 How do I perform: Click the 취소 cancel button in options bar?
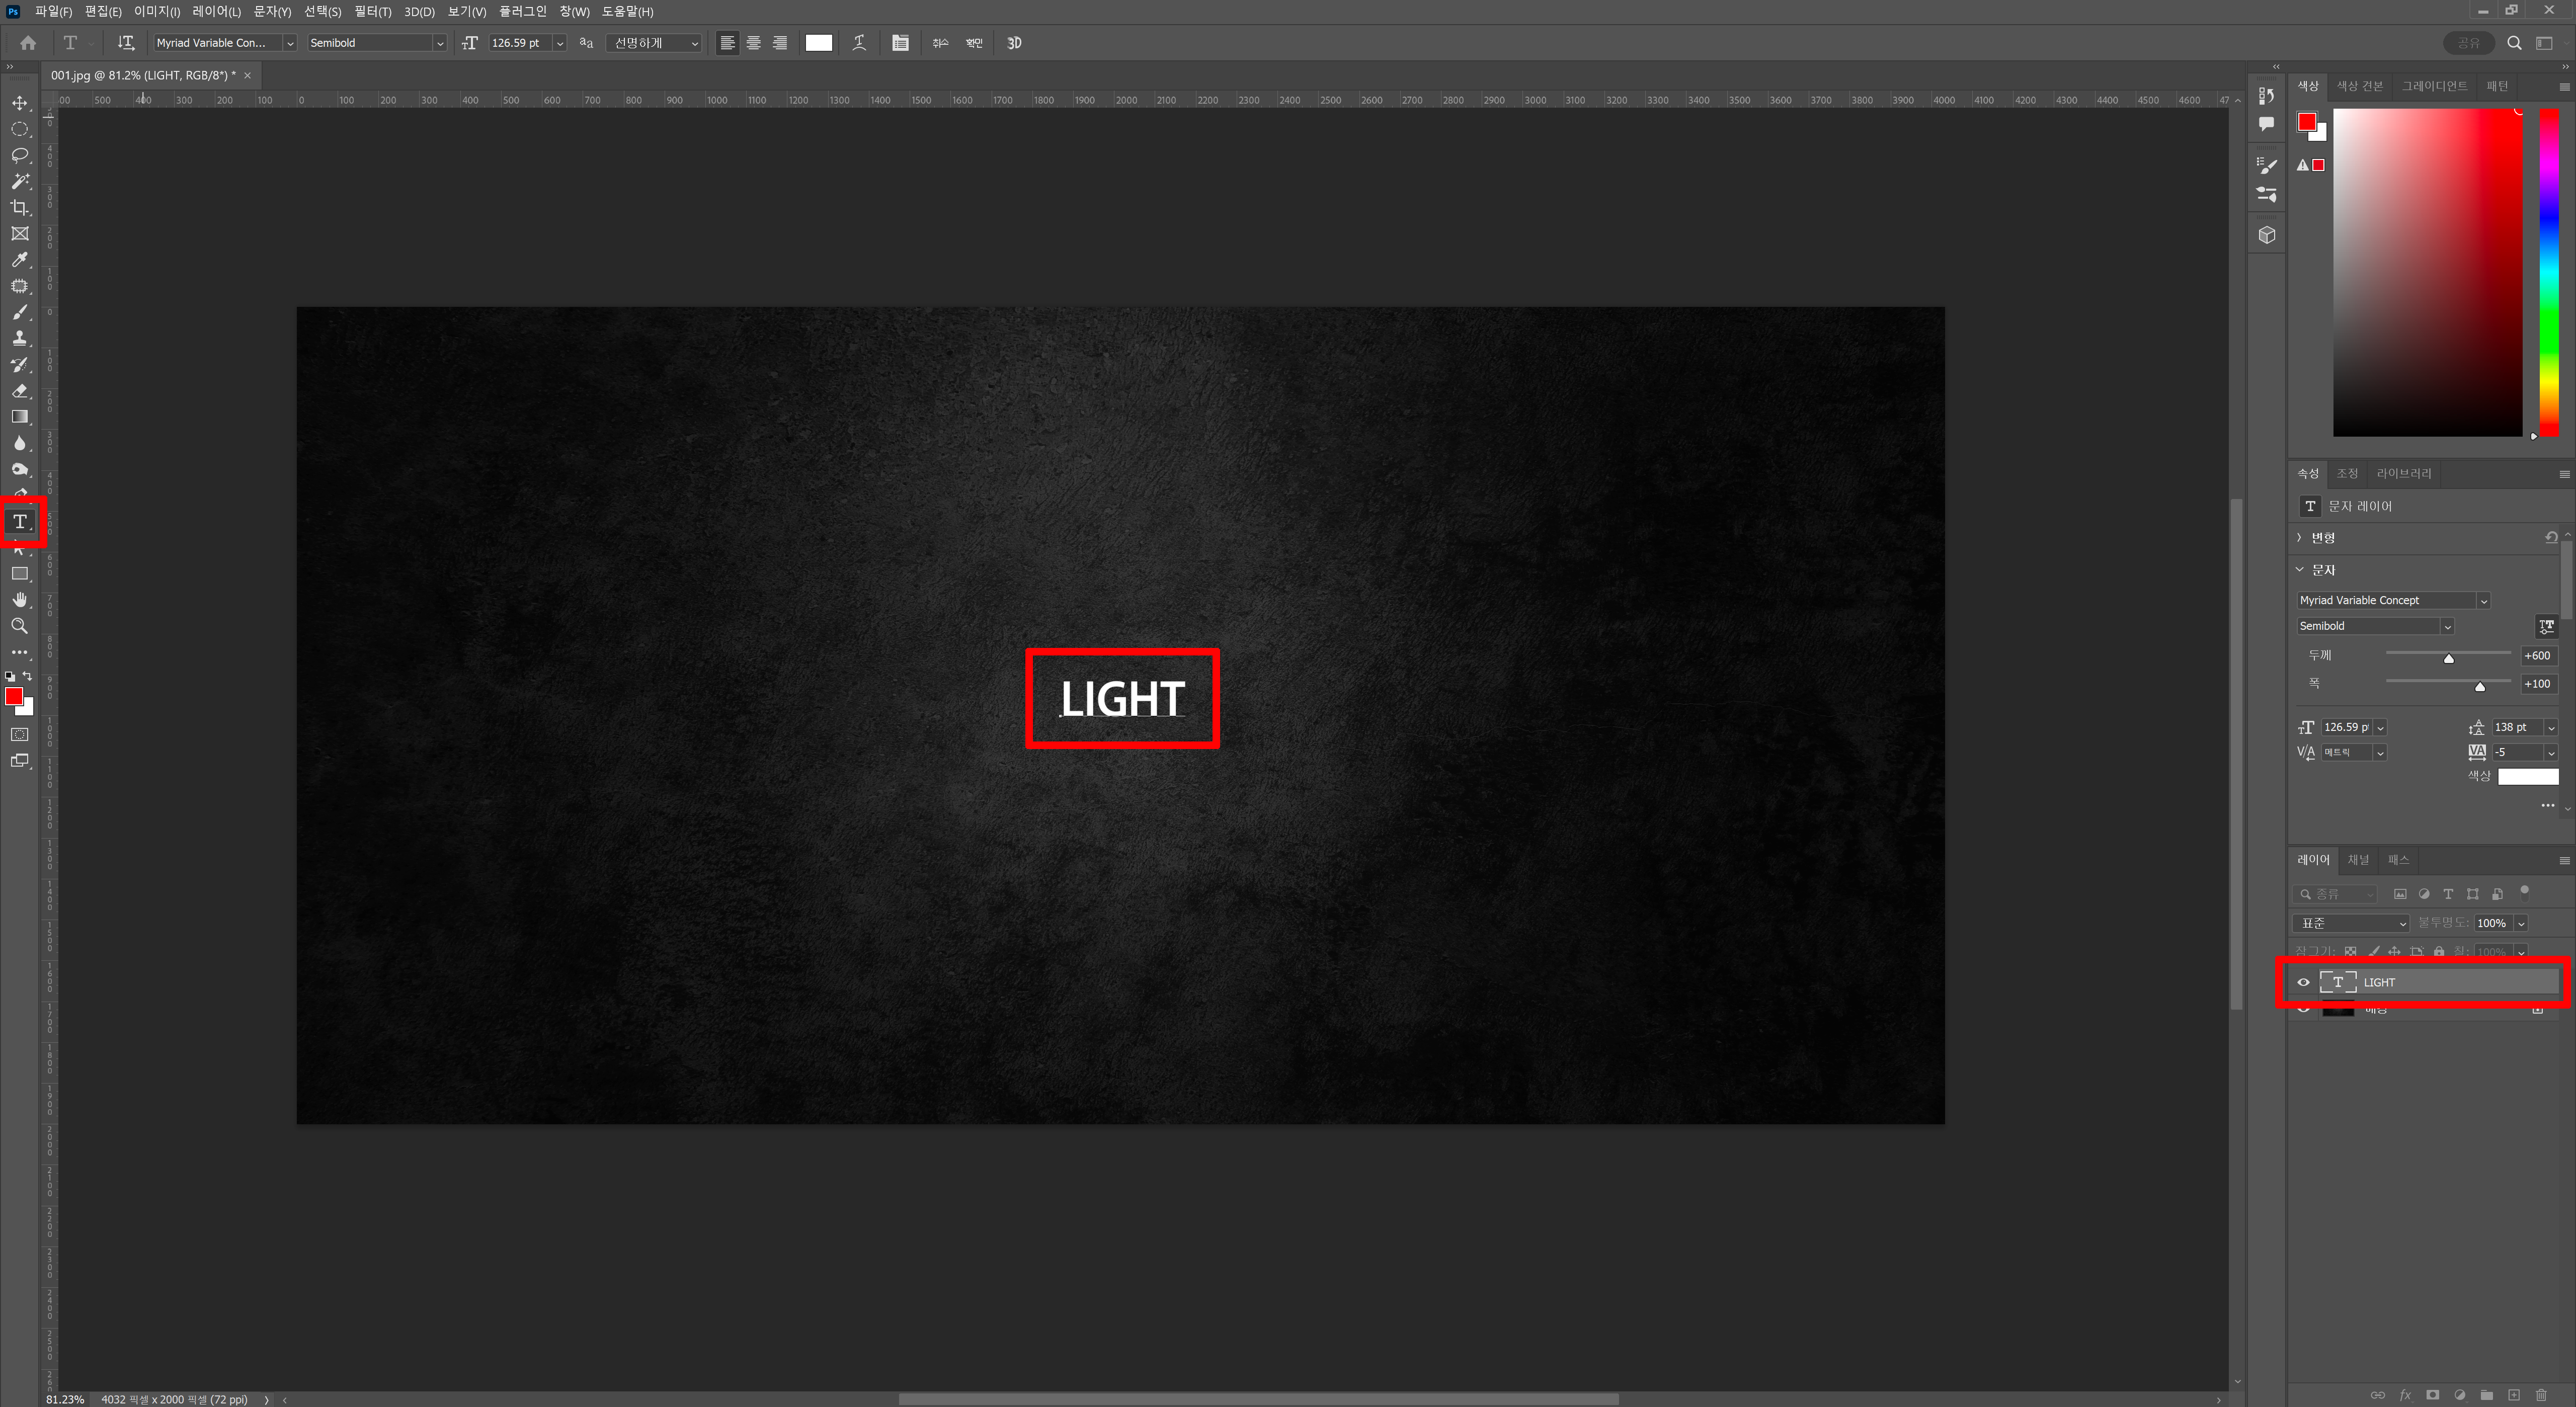point(940,43)
